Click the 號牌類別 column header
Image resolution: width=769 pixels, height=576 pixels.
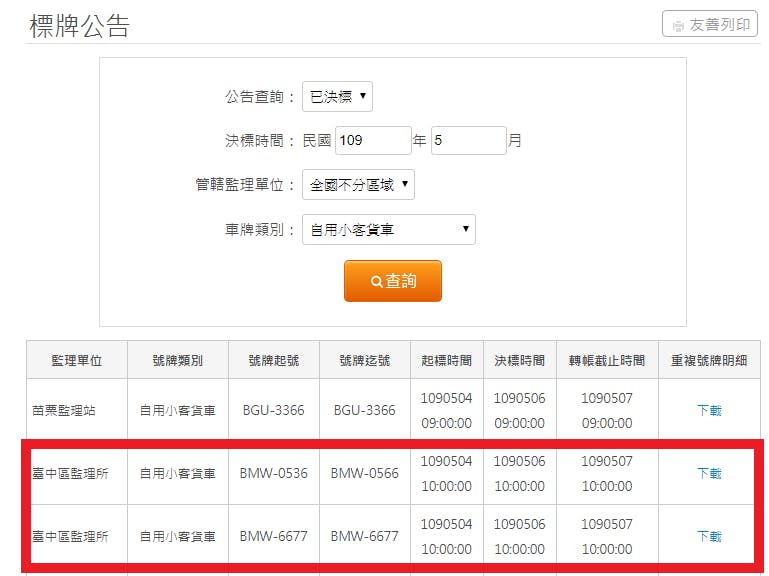click(177, 360)
